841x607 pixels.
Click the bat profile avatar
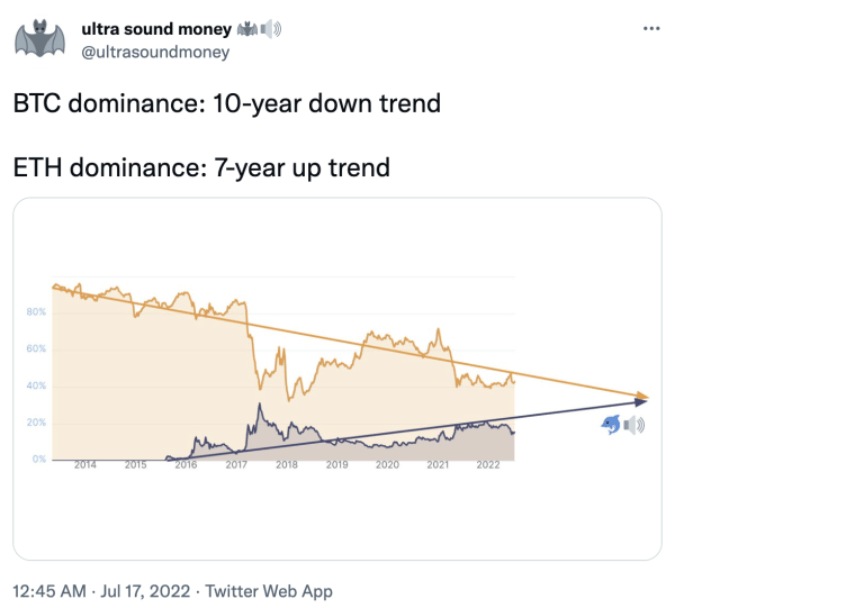point(39,40)
